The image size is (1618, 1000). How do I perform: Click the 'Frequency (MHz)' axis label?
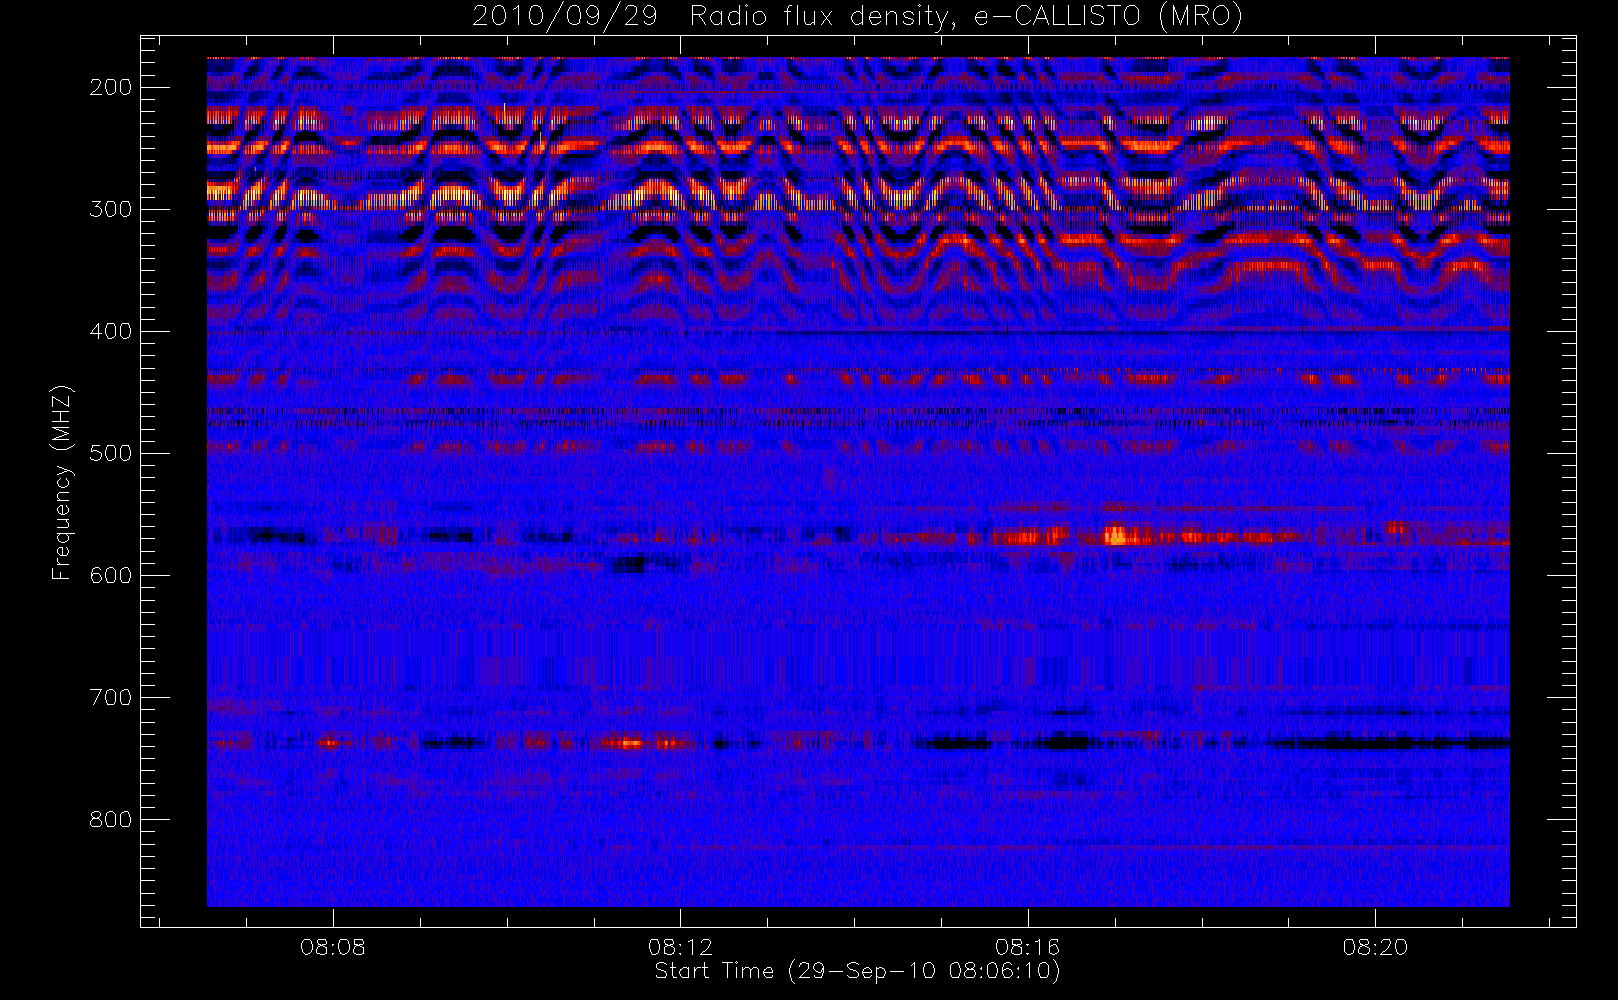[62, 482]
